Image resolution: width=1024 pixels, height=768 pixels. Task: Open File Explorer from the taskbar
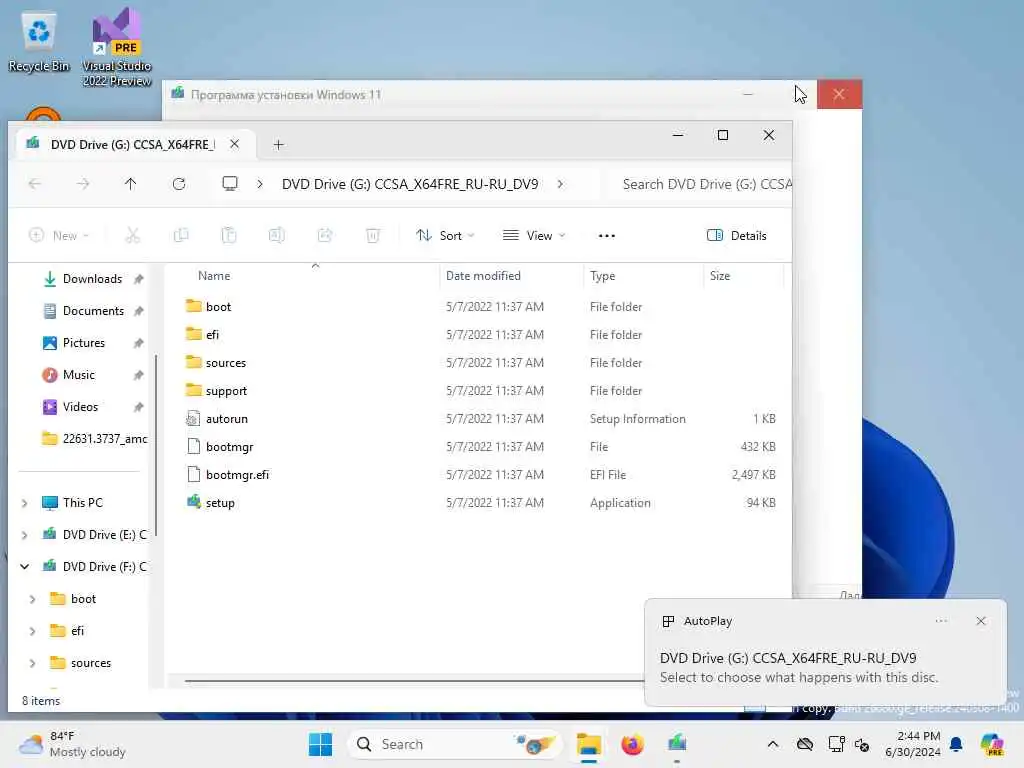point(588,744)
